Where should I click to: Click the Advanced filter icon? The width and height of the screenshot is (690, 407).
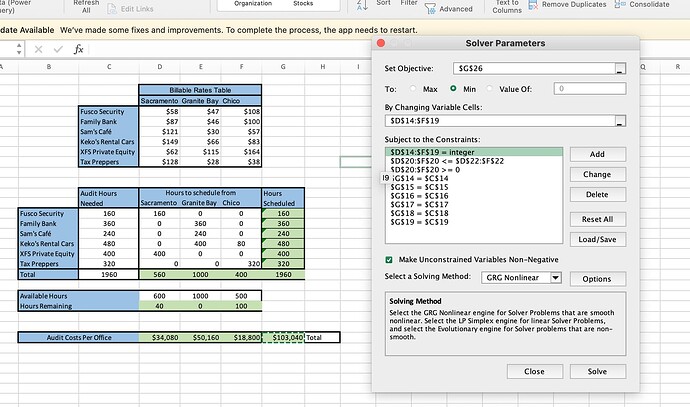click(x=430, y=8)
